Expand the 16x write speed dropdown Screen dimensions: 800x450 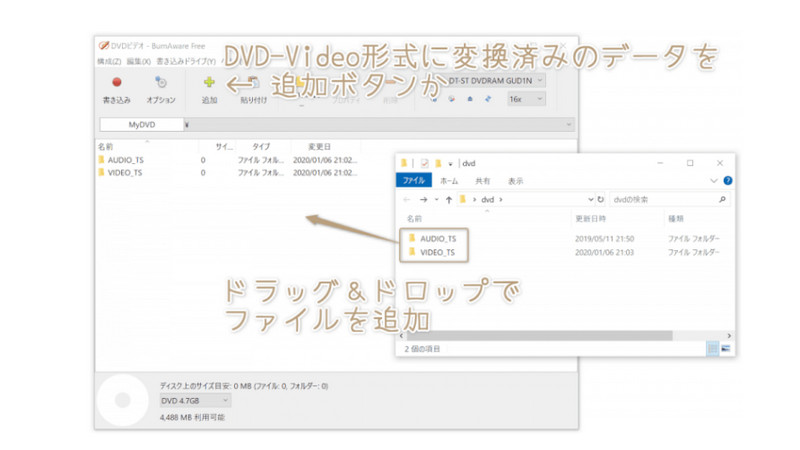click(x=540, y=99)
